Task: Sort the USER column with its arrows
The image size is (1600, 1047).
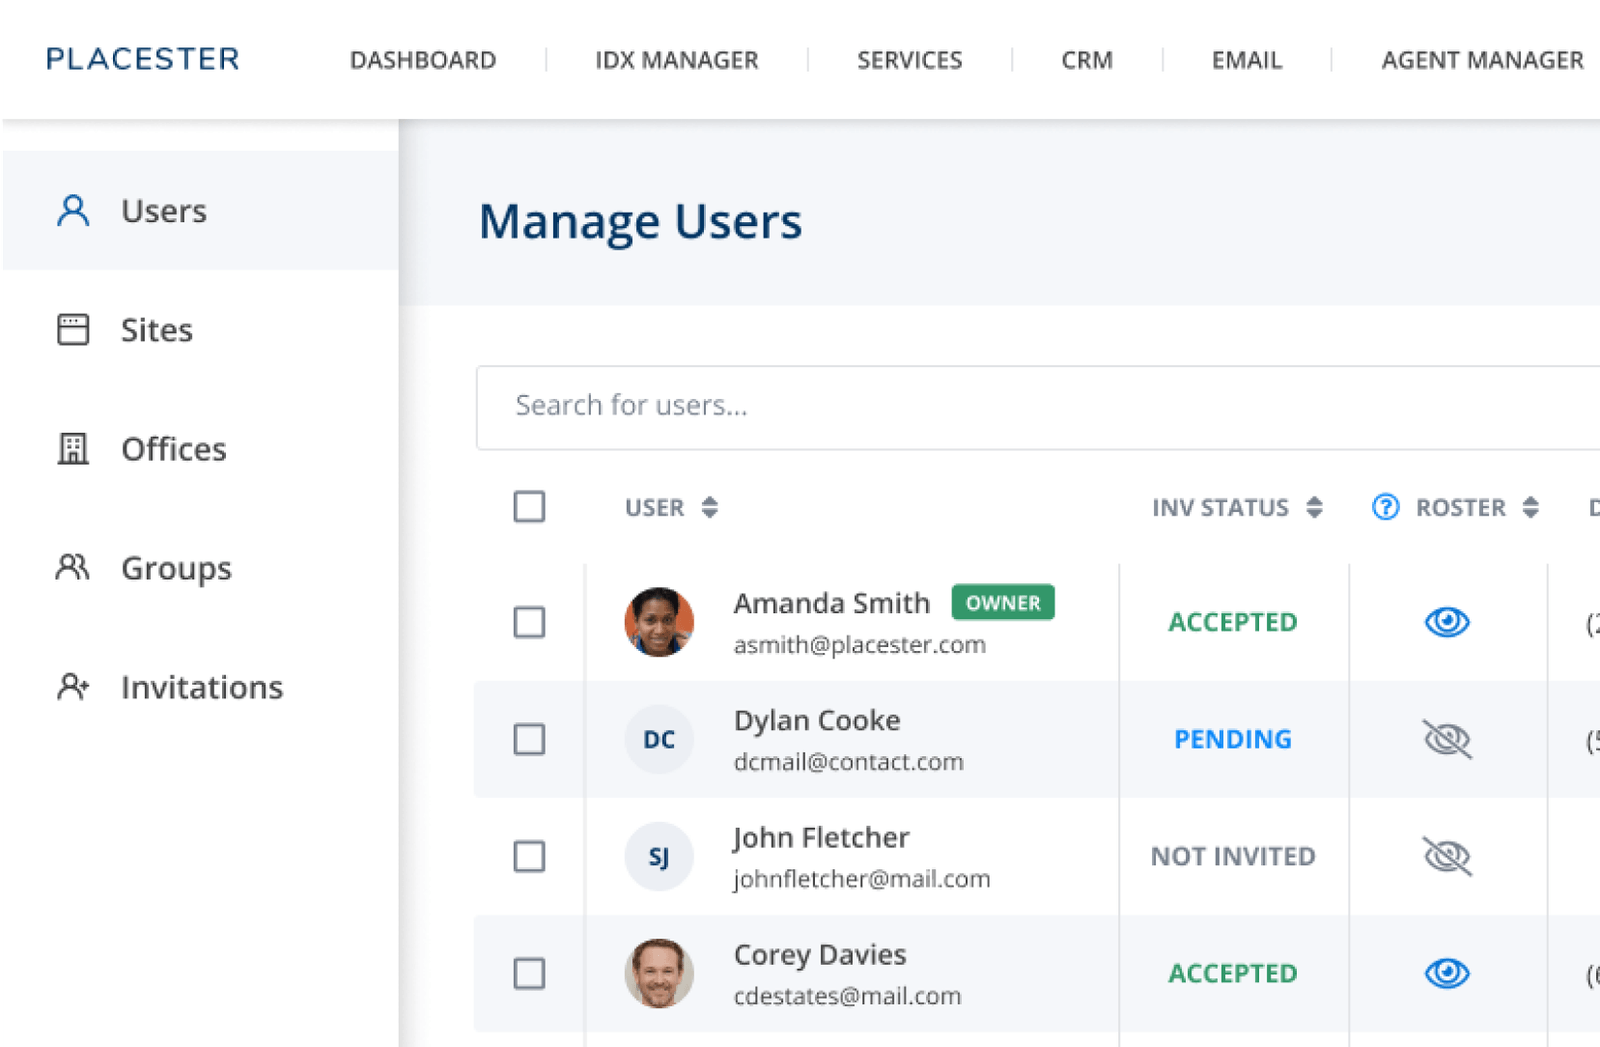Action: click(709, 507)
